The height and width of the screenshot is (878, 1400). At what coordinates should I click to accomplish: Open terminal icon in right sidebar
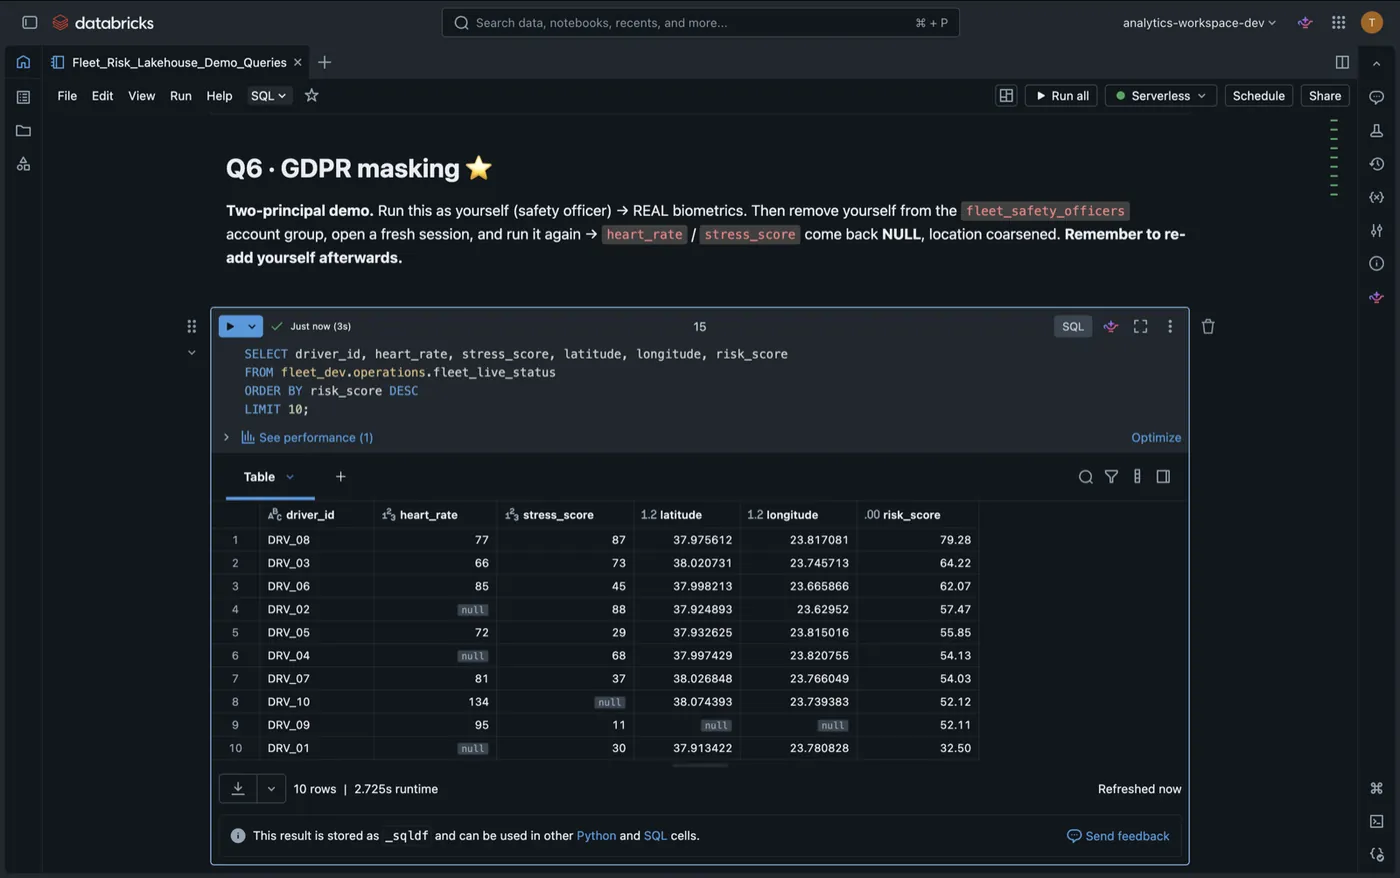click(1376, 821)
